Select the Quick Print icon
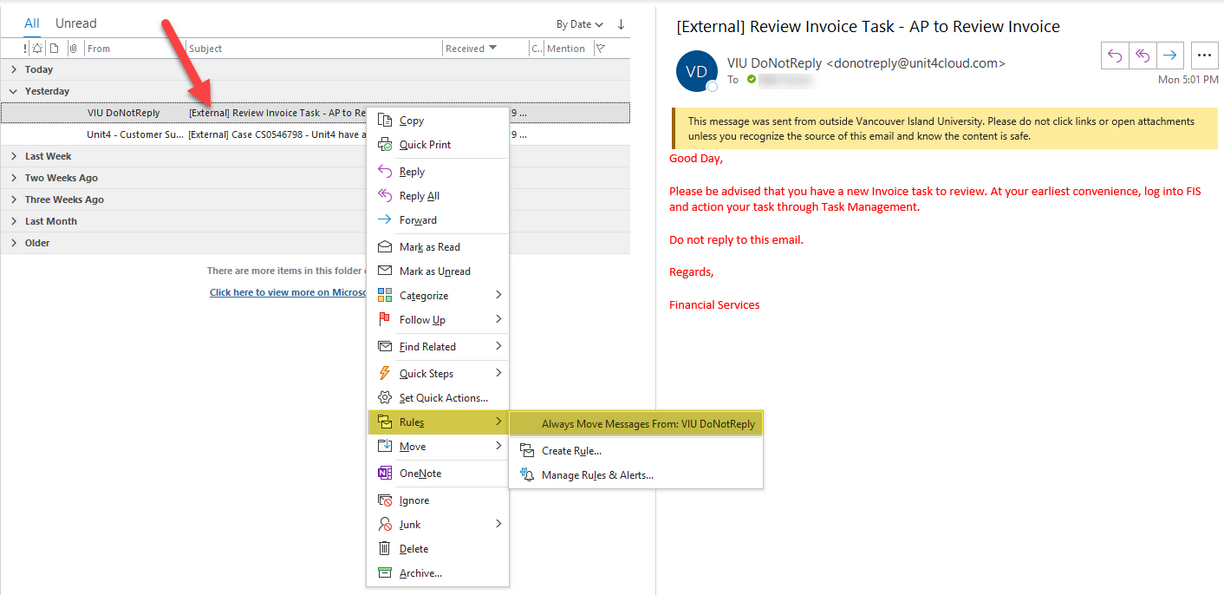Image resolution: width=1224 pixels, height=595 pixels. (385, 144)
